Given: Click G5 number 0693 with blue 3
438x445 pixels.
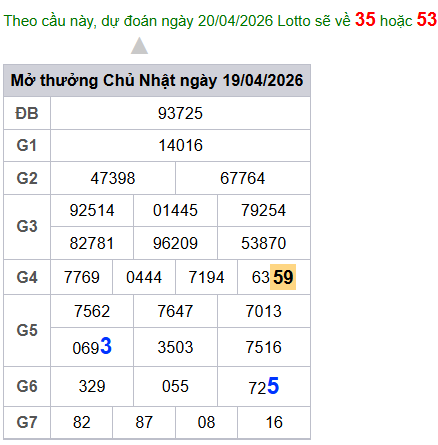Looking at the screenshot, I should coord(92,347).
